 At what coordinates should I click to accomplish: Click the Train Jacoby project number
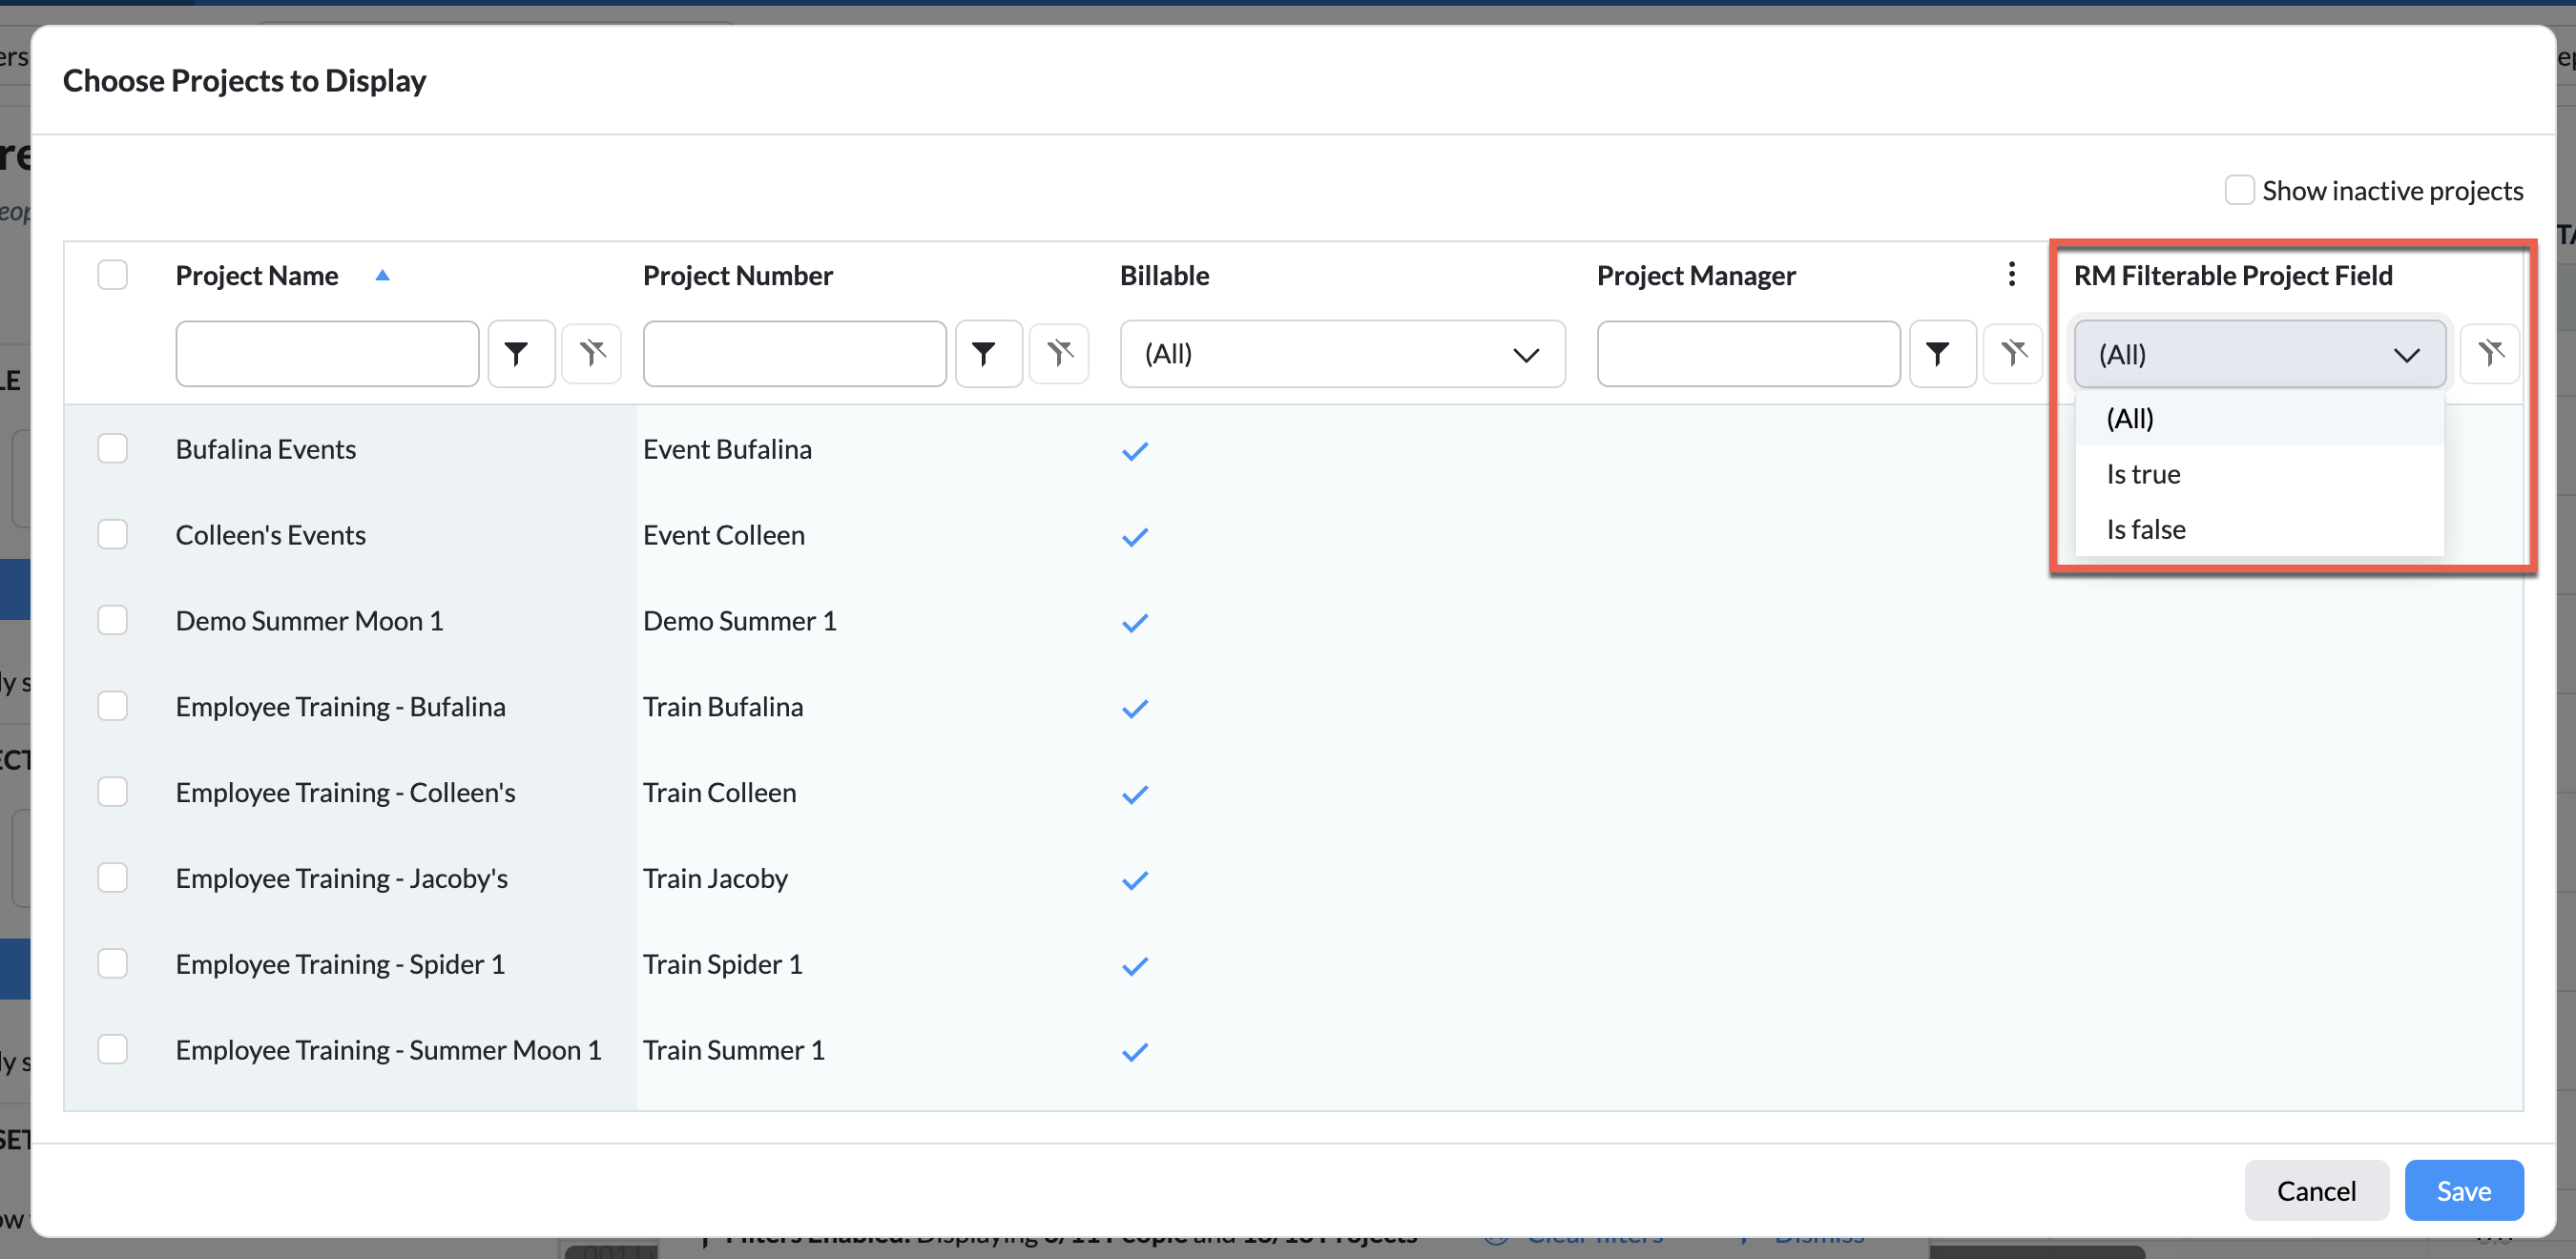(x=716, y=879)
